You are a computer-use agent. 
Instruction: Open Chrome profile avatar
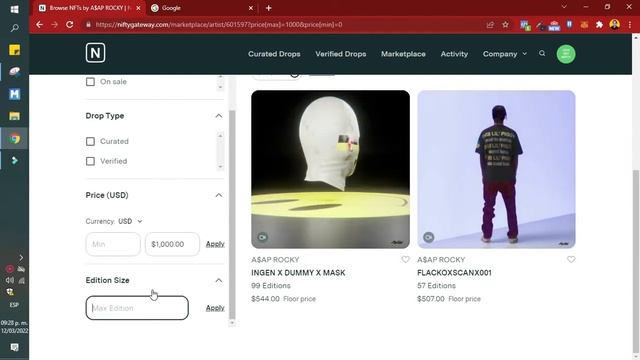pyautogui.click(x=615, y=24)
